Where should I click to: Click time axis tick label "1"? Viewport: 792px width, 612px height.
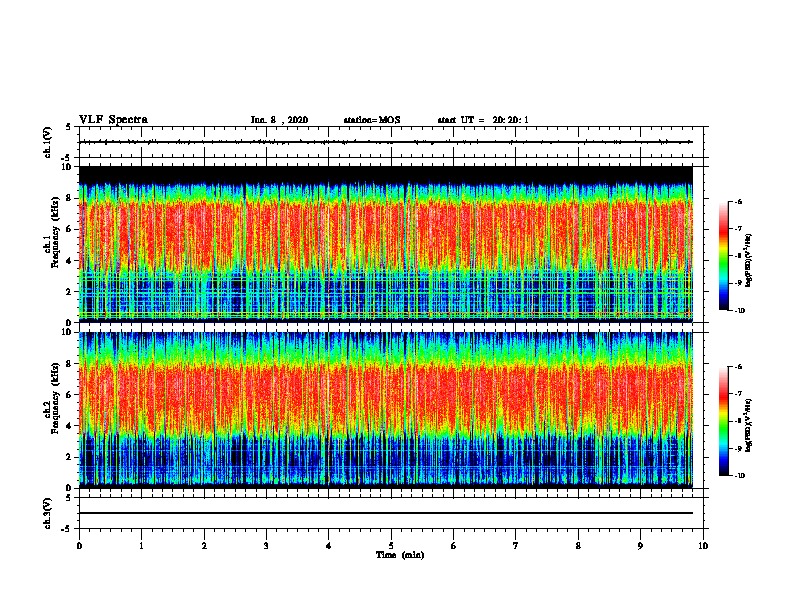tap(141, 545)
